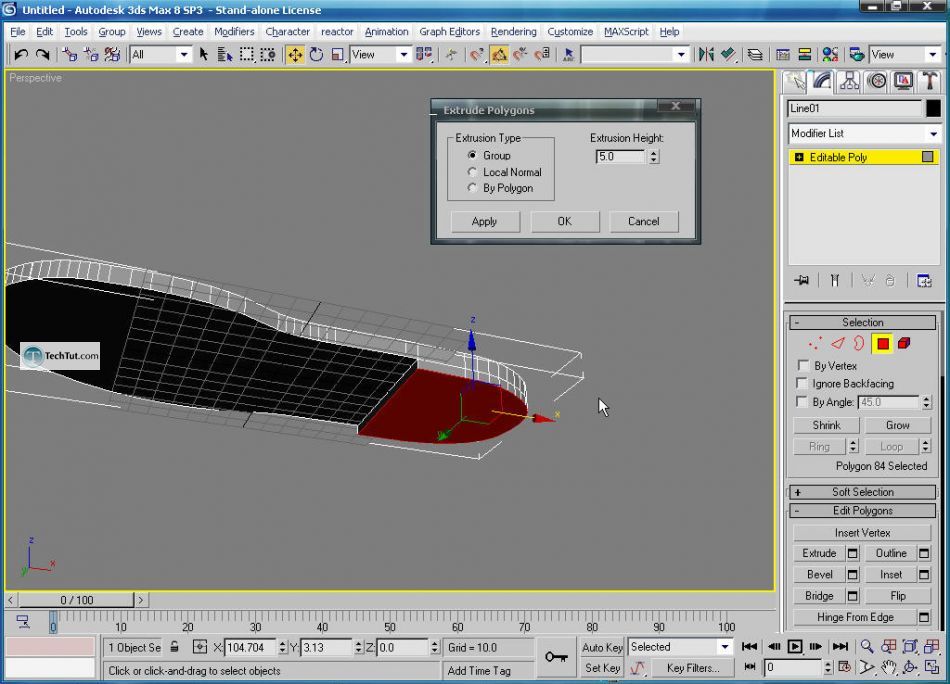Select Vertex sub-object level icon
This screenshot has width=950, height=684.
815,344
